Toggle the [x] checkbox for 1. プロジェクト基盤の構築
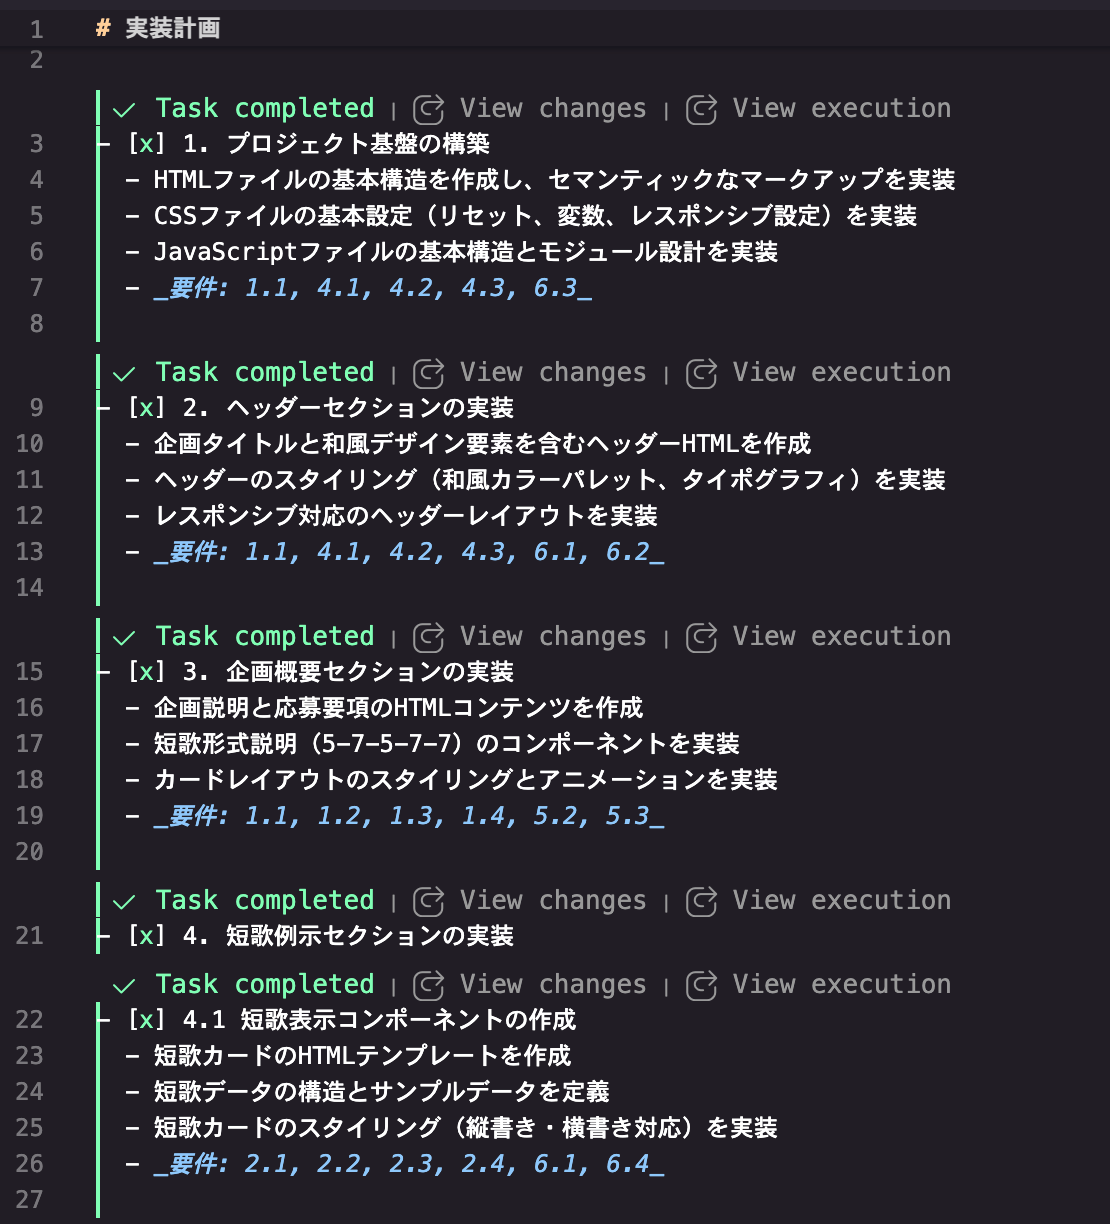 (x=147, y=144)
